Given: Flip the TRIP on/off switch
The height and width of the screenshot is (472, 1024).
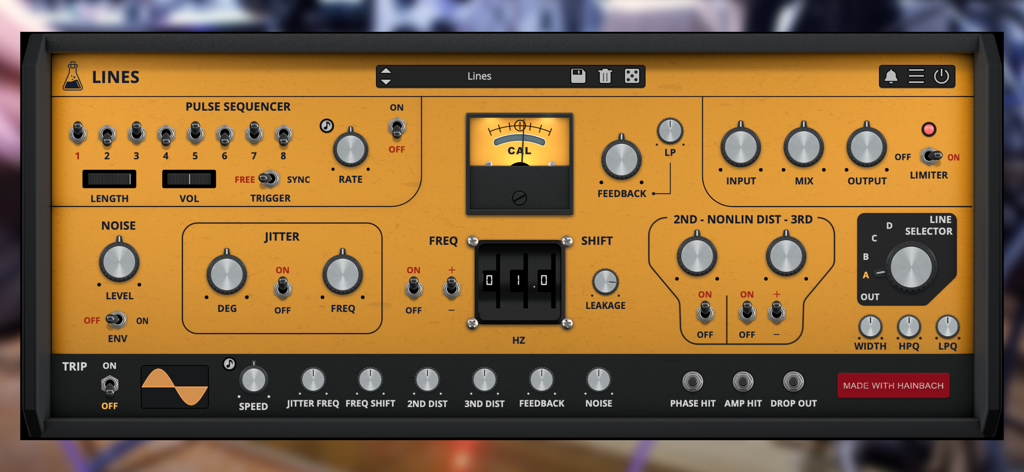Looking at the screenshot, I should coord(109,385).
